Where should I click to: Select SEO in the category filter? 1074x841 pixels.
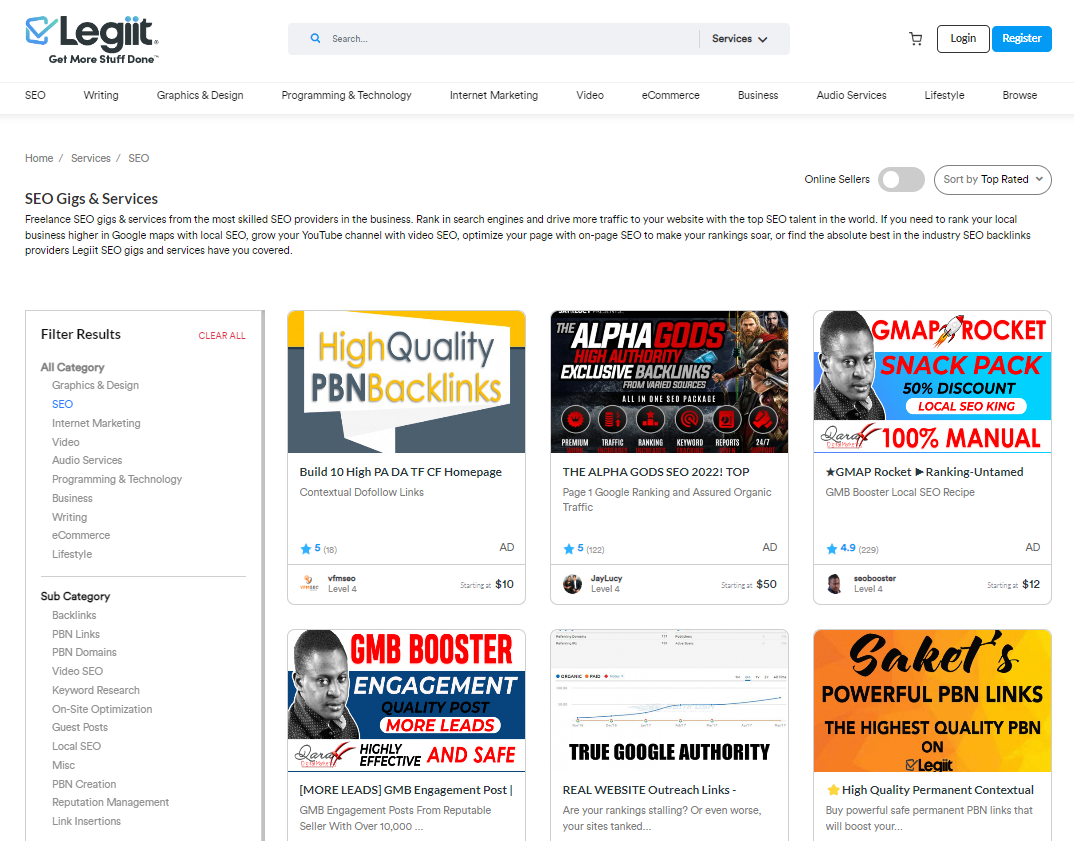coord(62,404)
